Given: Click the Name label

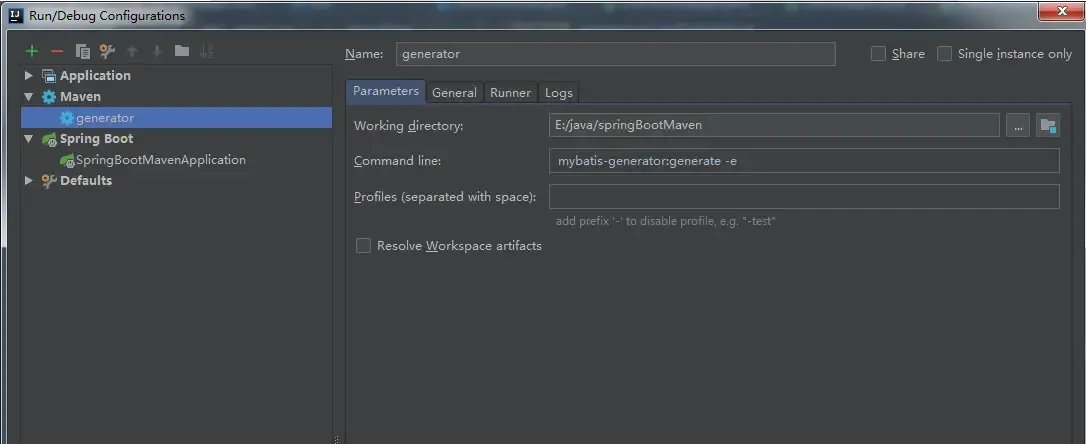Looking at the screenshot, I should coord(364,54).
